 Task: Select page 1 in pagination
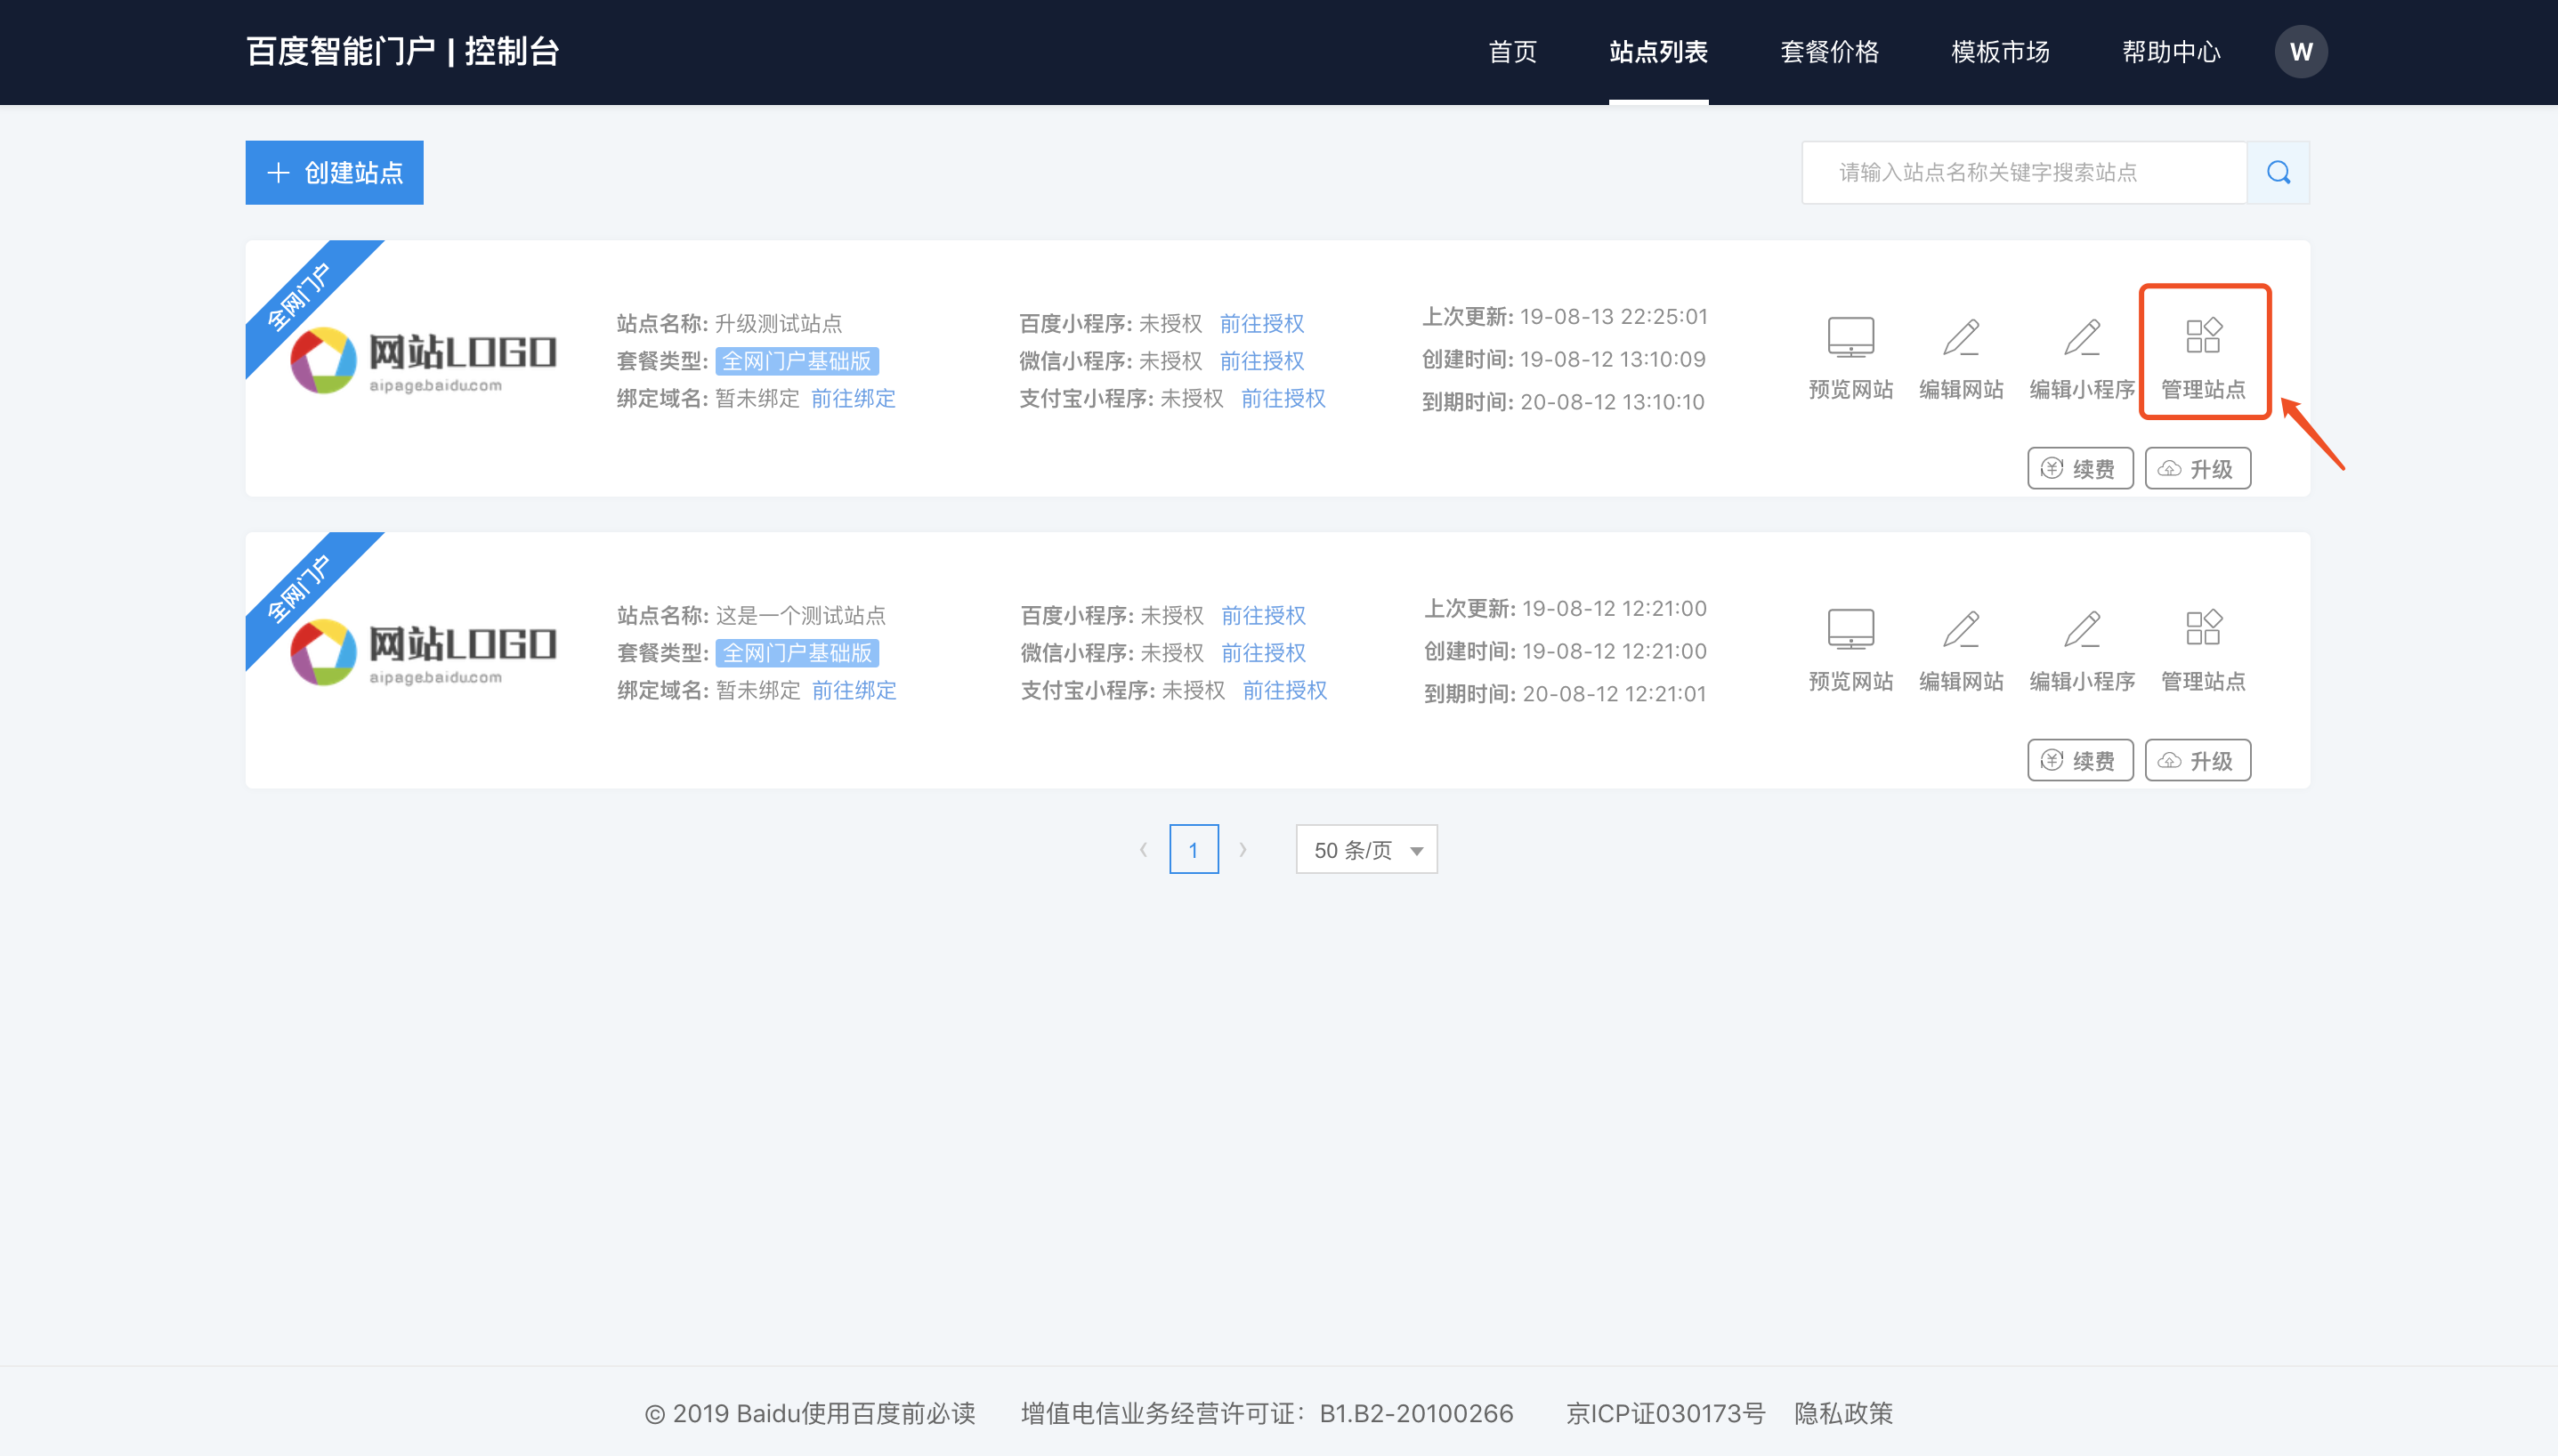point(1193,849)
